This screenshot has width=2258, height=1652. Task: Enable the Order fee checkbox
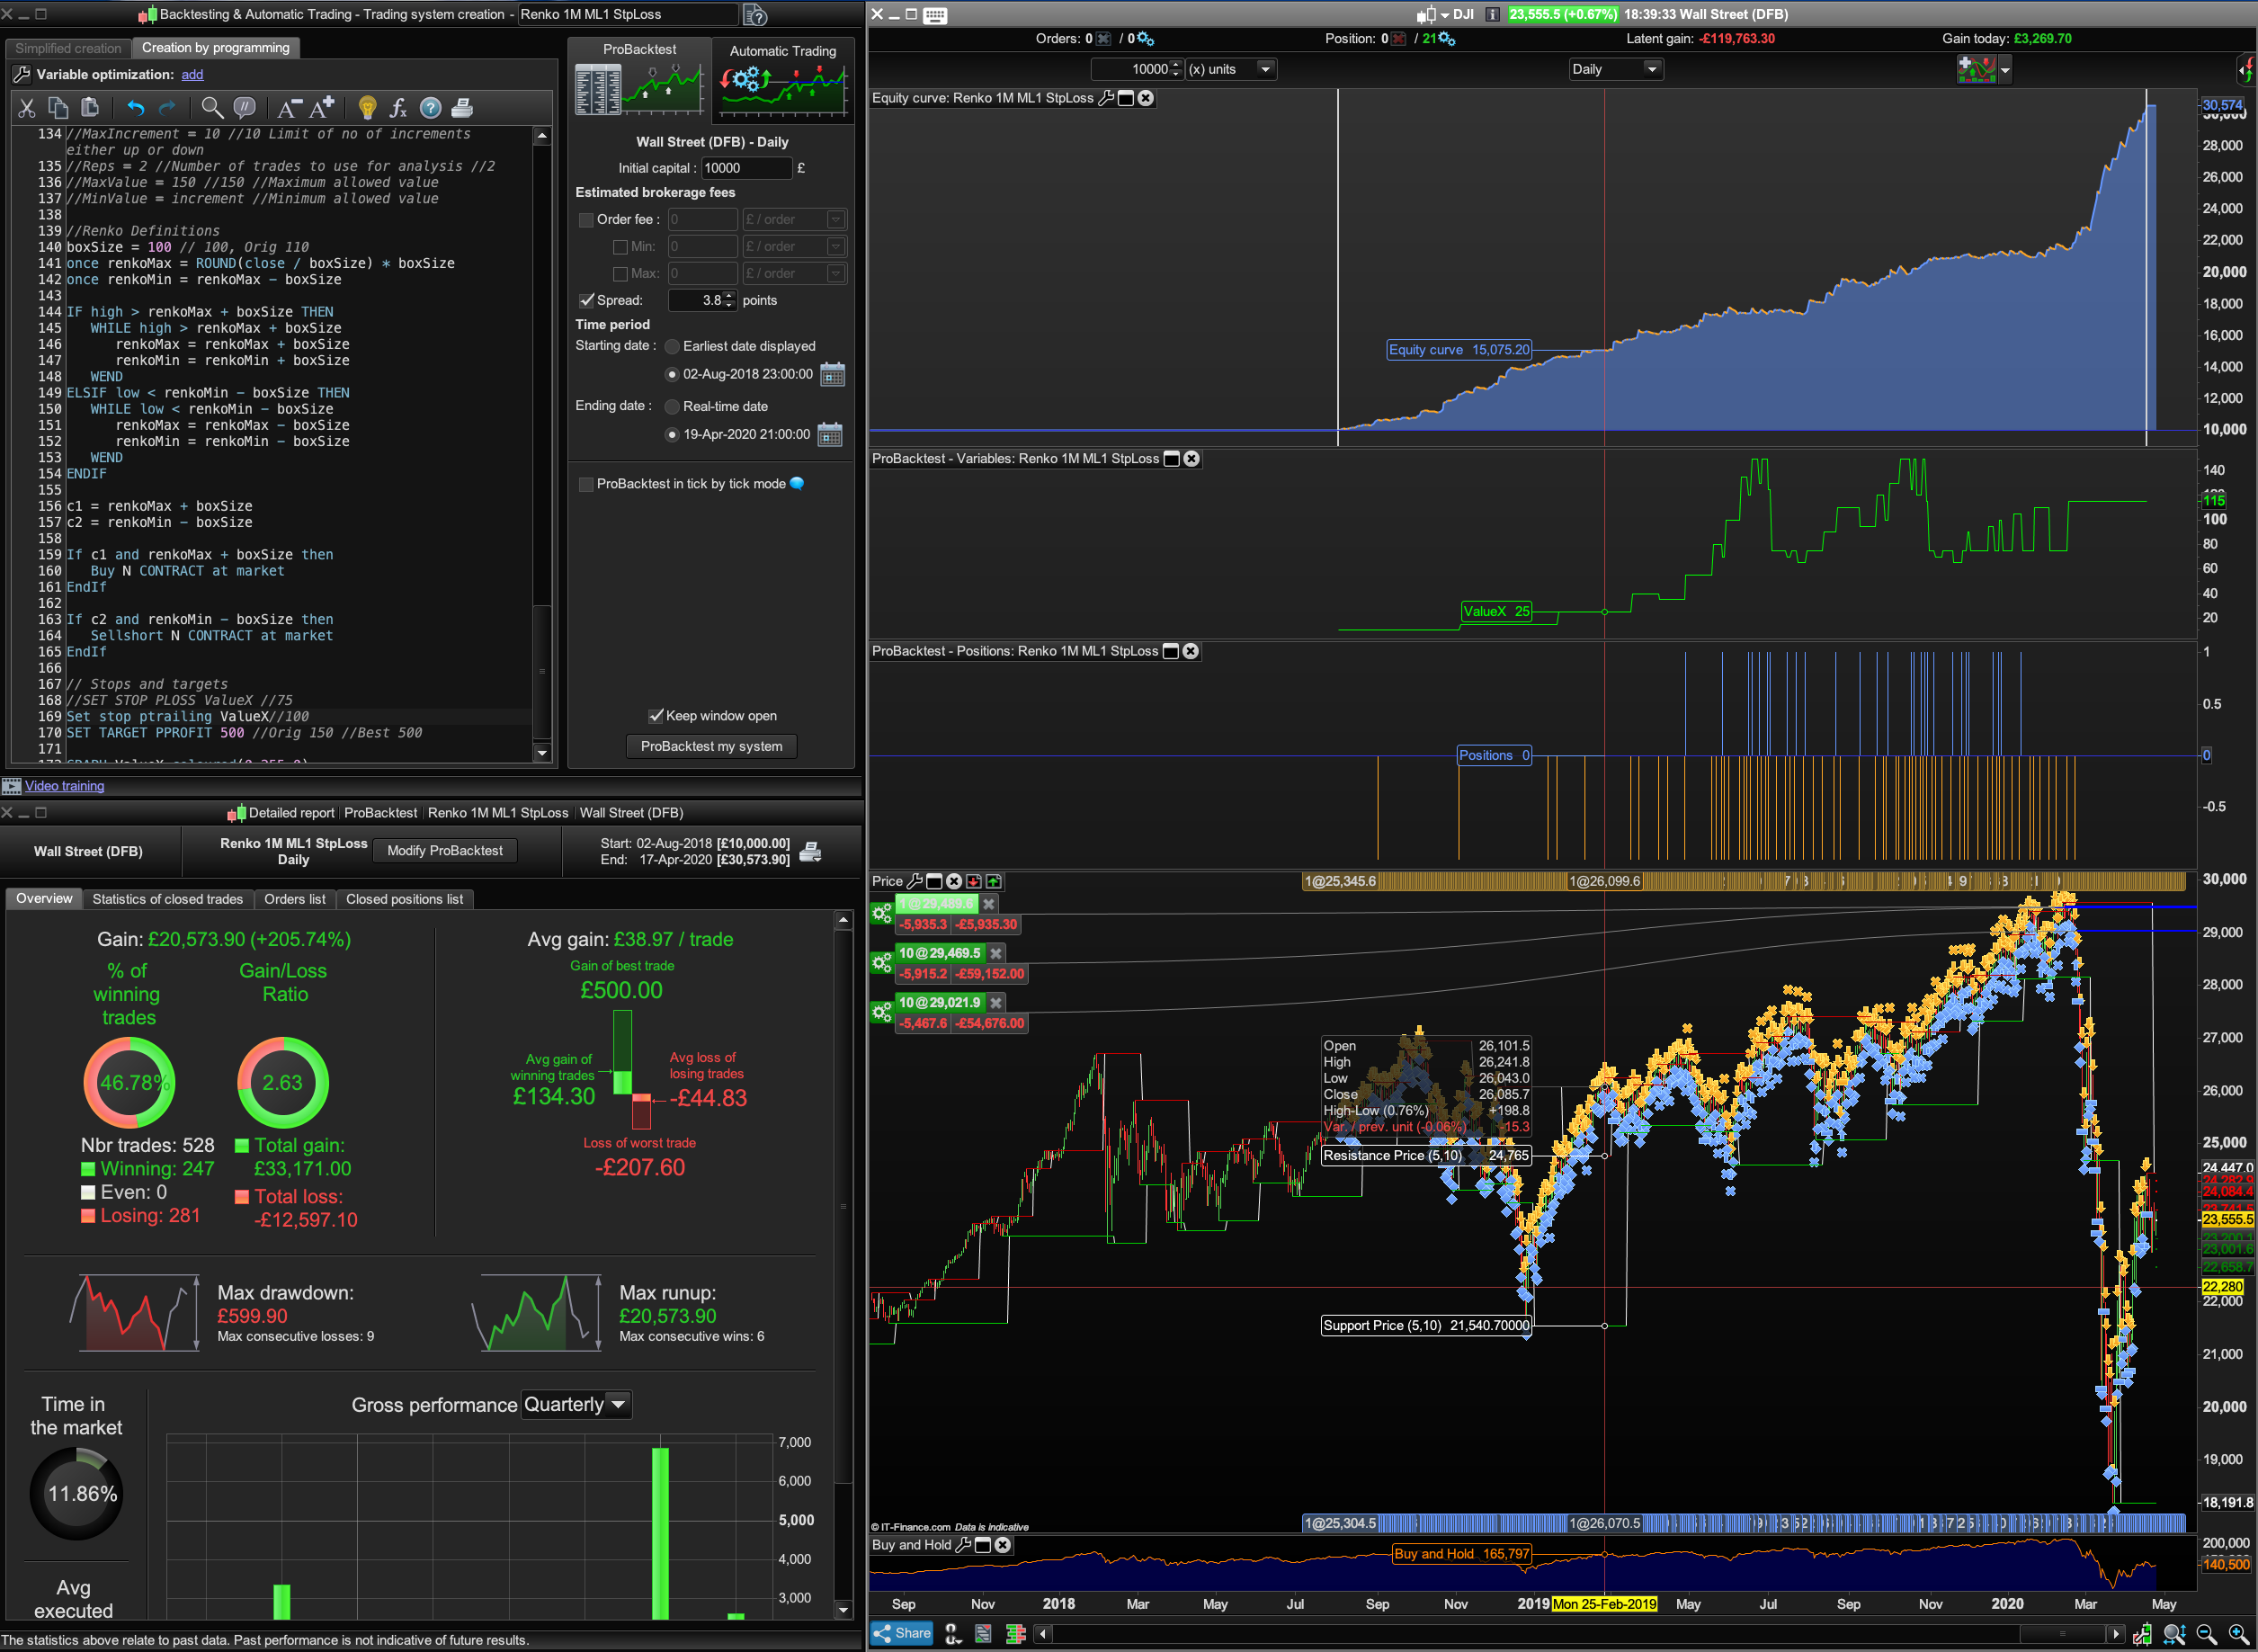(586, 220)
